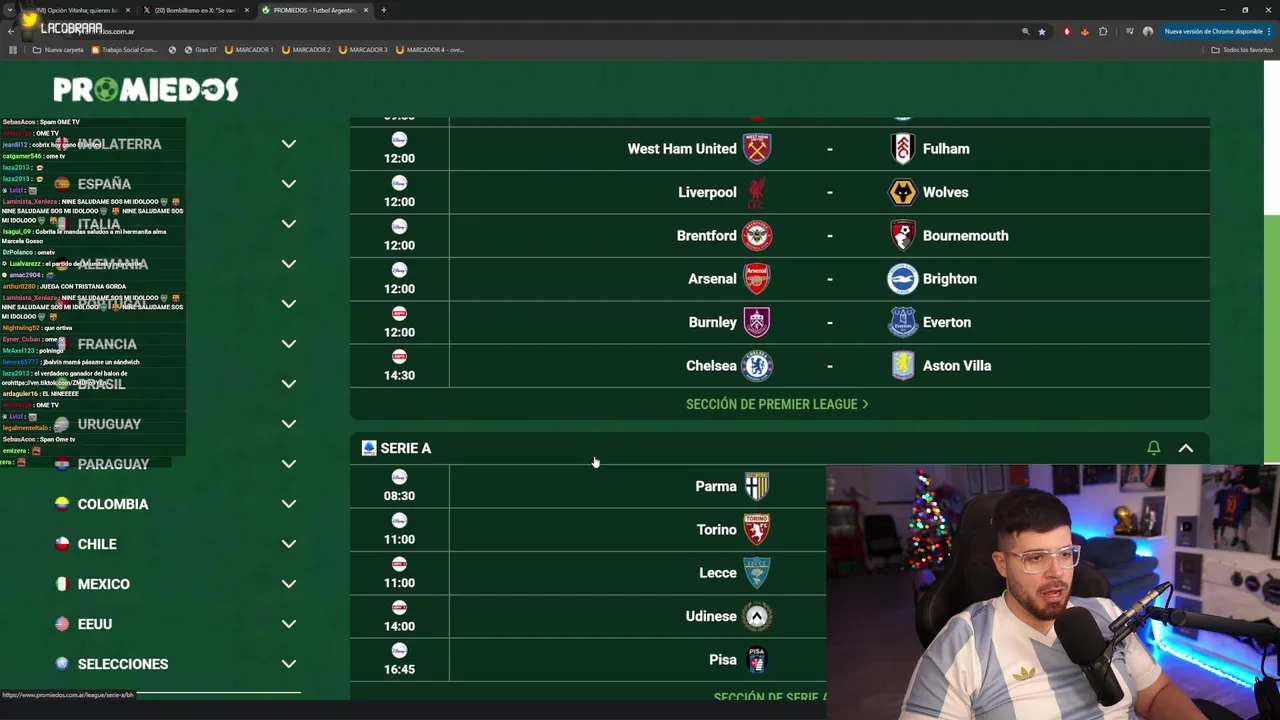
Task: Open Sección de Premier League link
Action: tap(777, 404)
